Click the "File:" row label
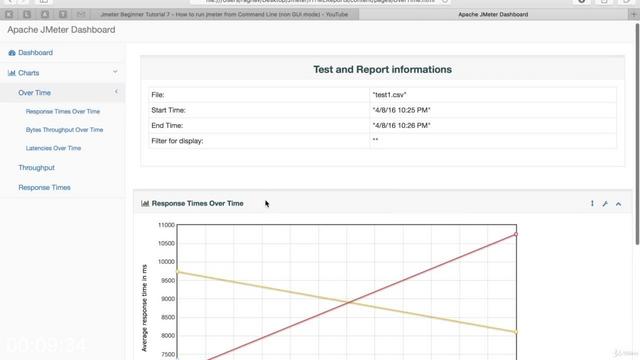The image size is (640, 360). coord(158,95)
